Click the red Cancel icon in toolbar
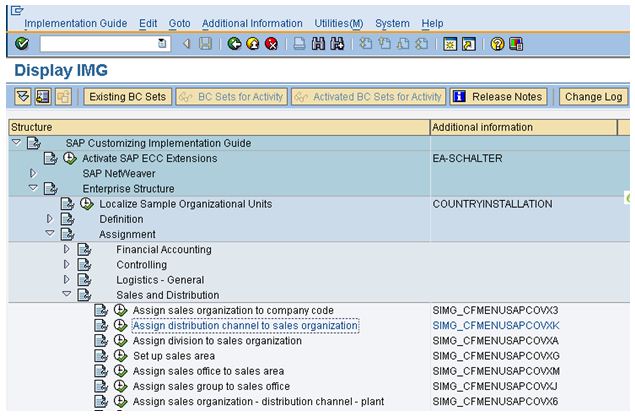Screen dimensions: 635x416 (x=271, y=44)
